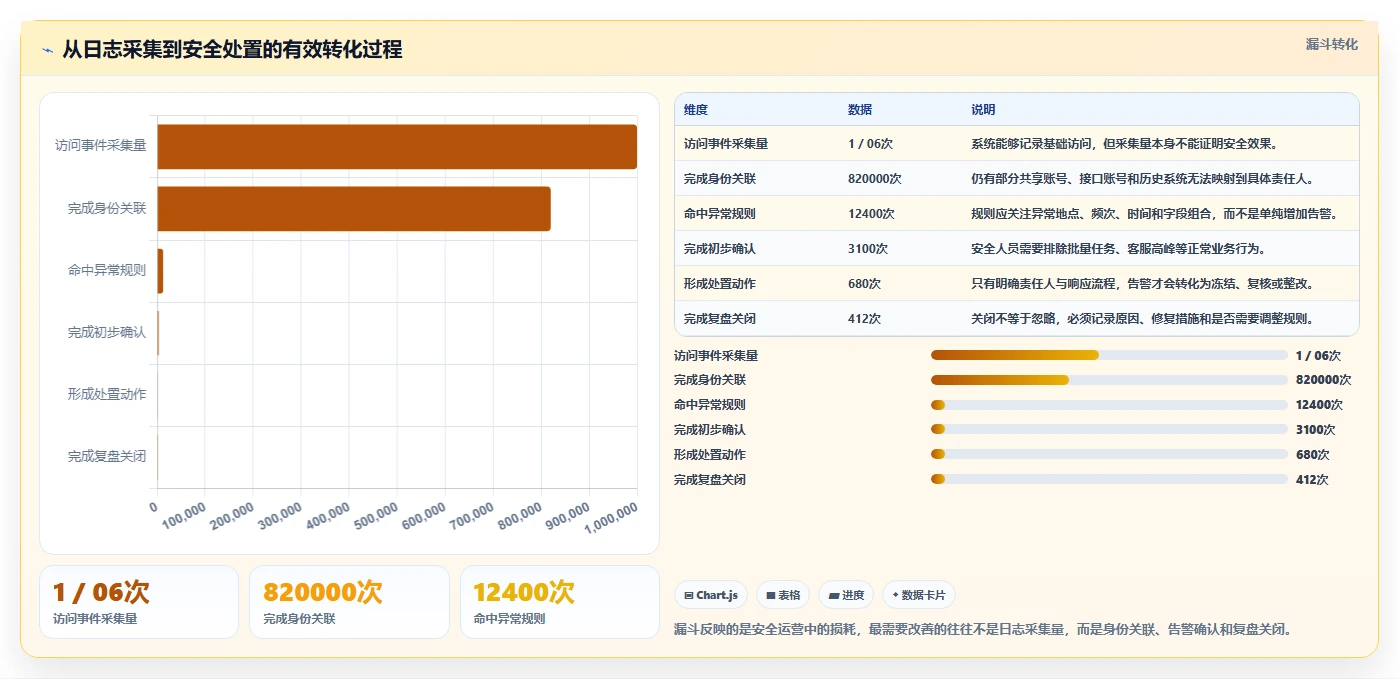Click the 完成初步确认 progress bar
1399x679 pixels.
click(1109, 429)
